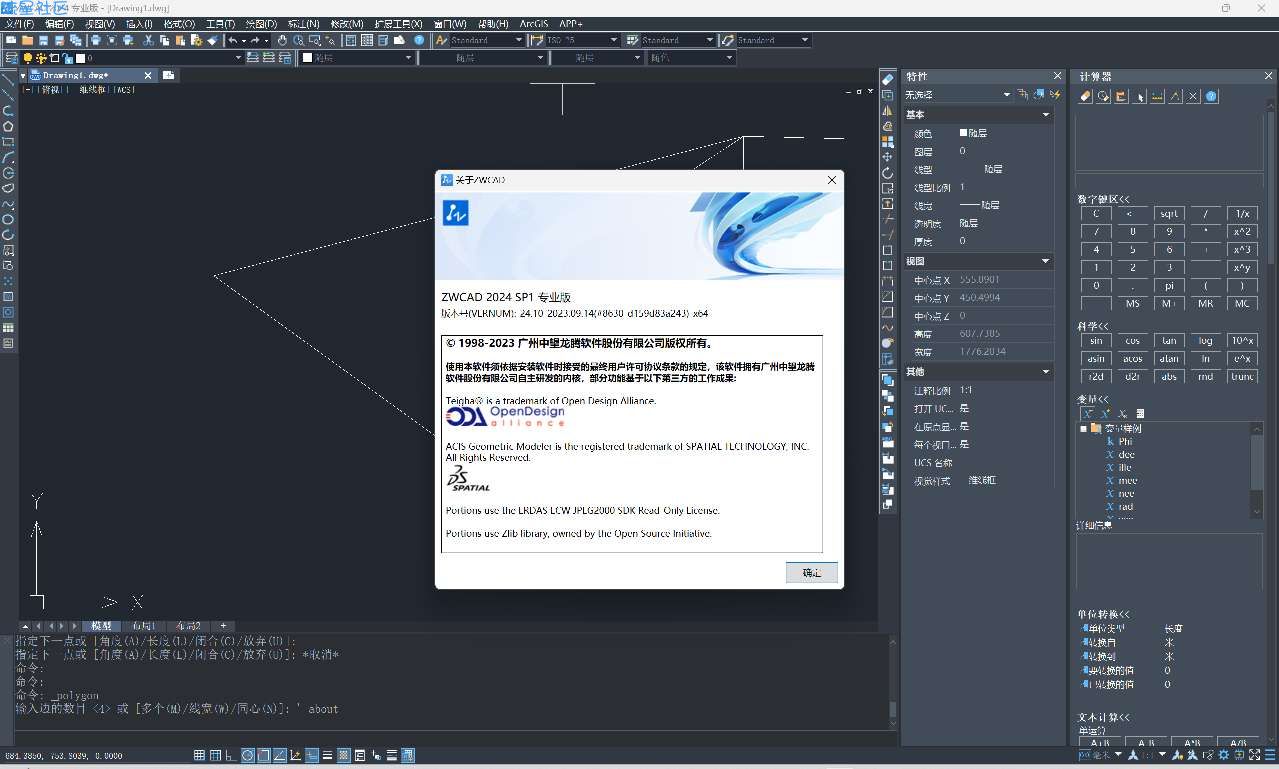
Task: Open the ArcGIS menu
Action: click(x=533, y=24)
